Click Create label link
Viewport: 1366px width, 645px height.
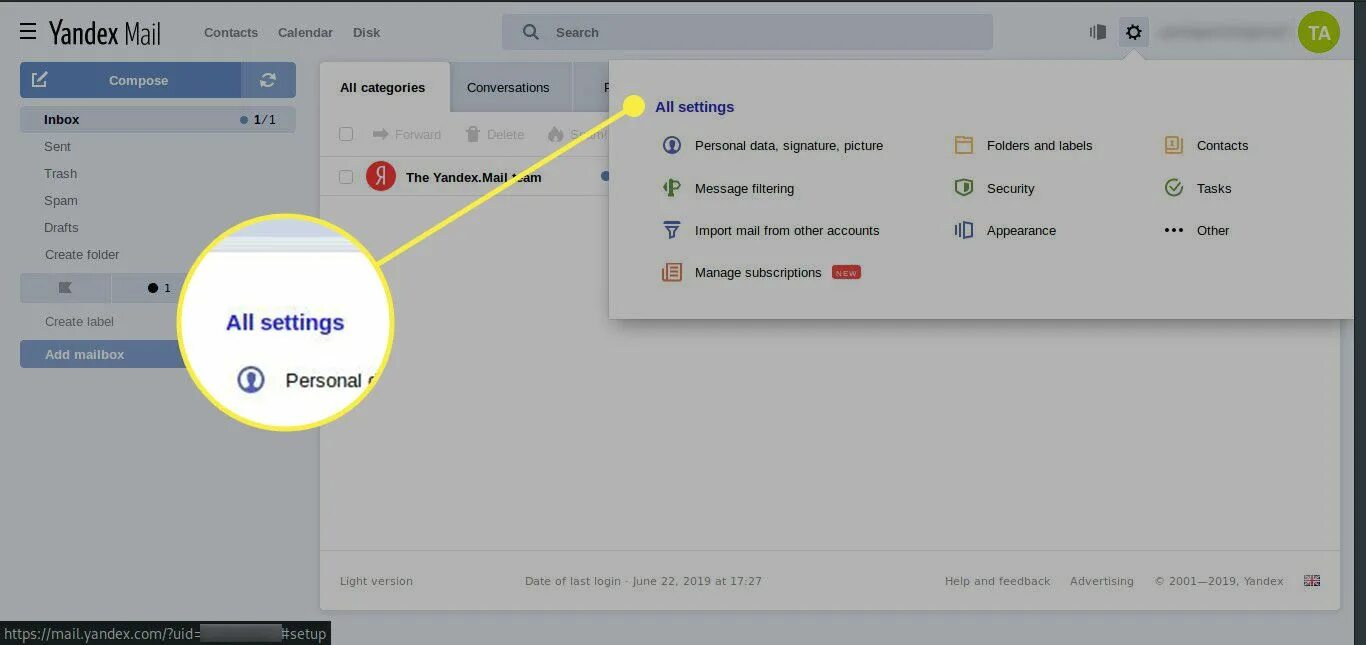coord(79,321)
